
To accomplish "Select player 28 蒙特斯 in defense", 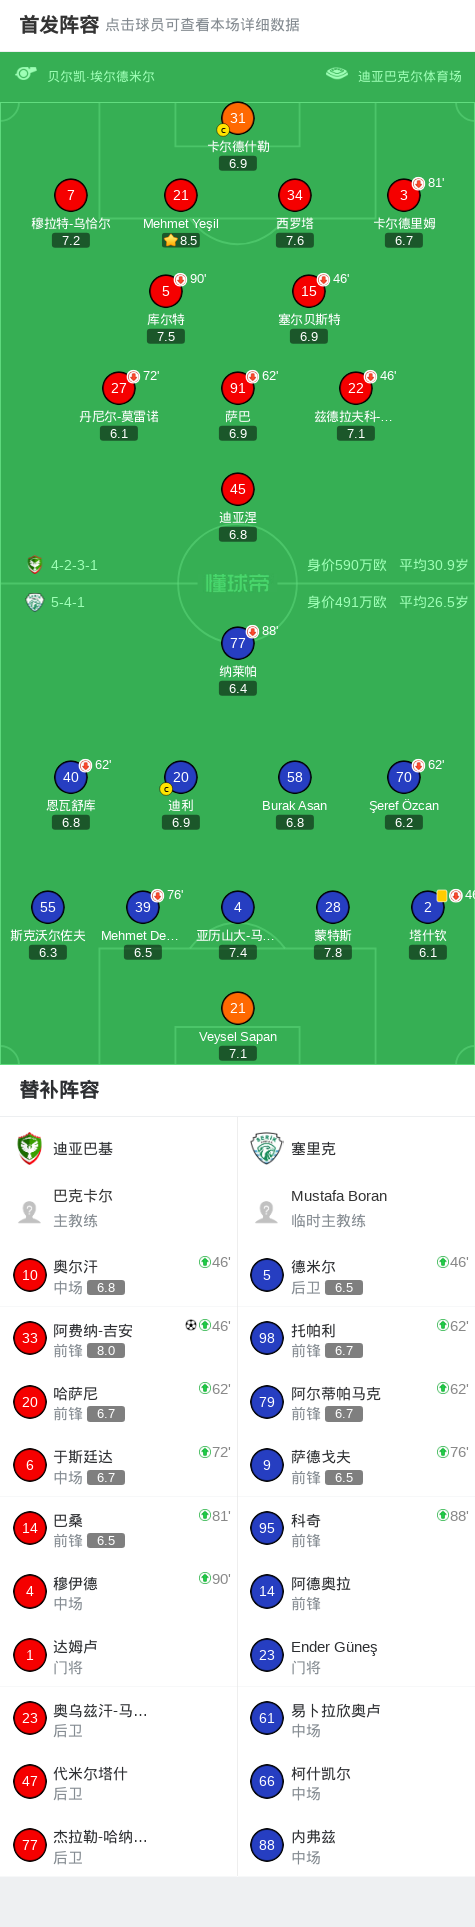I will (333, 907).
